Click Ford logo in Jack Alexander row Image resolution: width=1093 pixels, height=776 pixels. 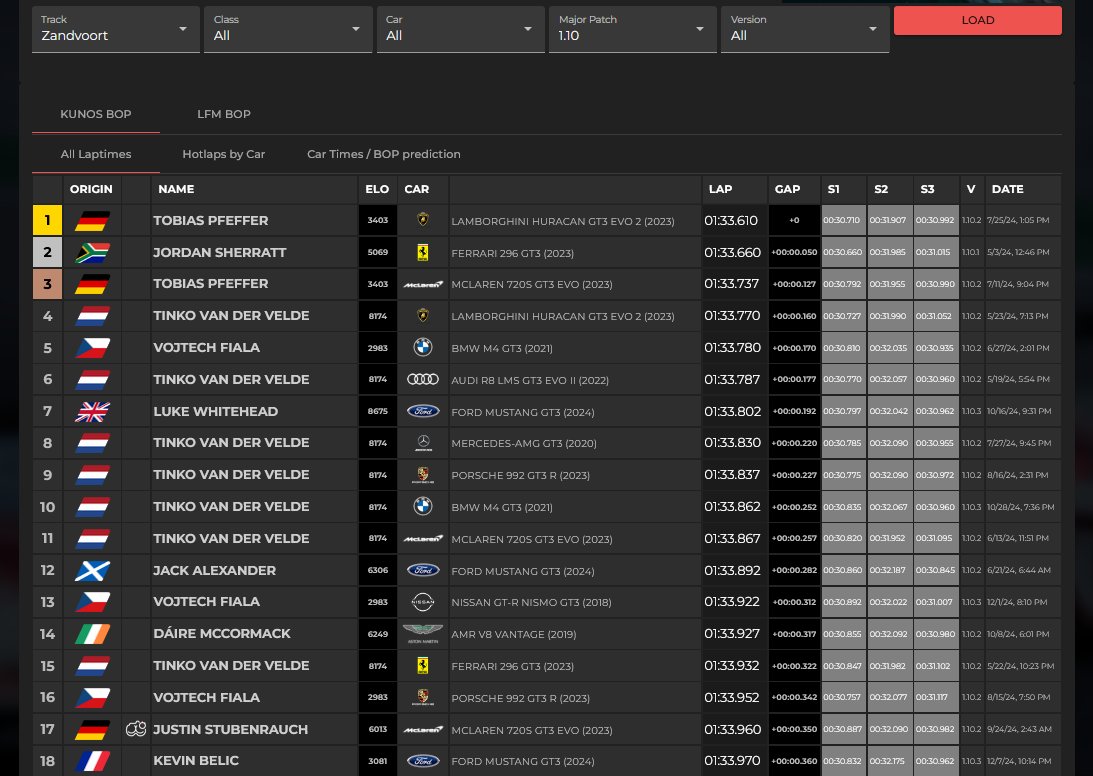[422, 570]
